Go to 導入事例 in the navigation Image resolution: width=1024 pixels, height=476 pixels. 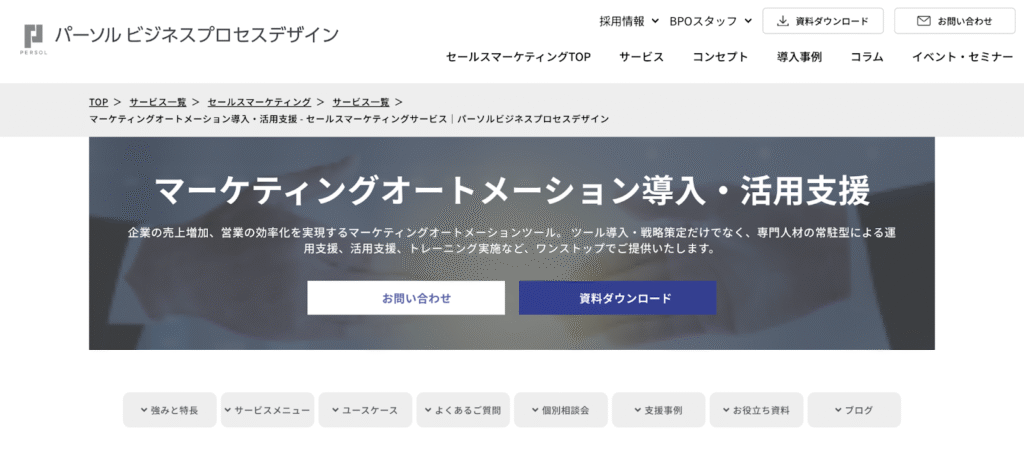click(799, 57)
